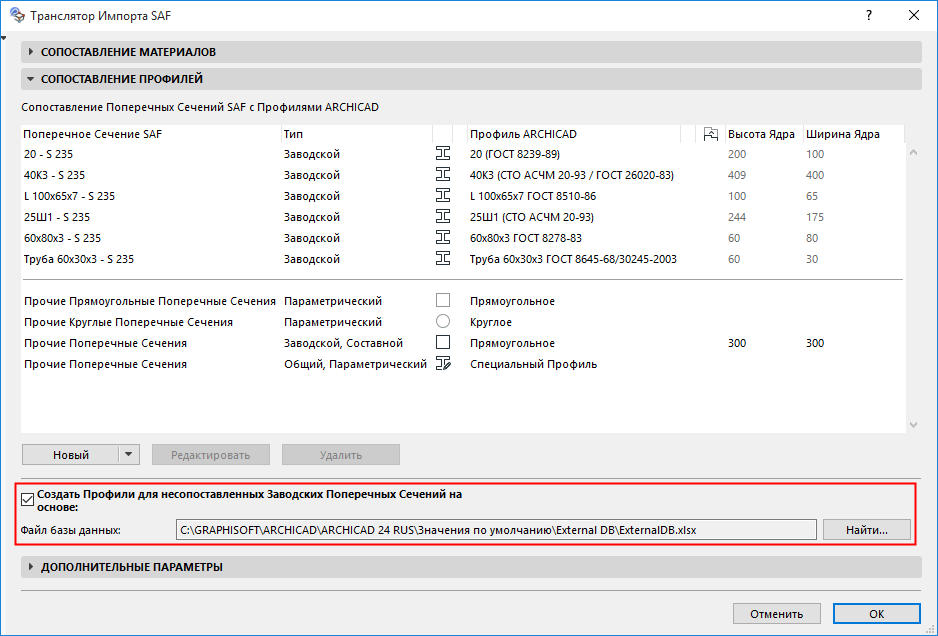Click the rectangular icon next to Параметрический Прямоугольное
The image size is (938, 636).
tap(443, 300)
